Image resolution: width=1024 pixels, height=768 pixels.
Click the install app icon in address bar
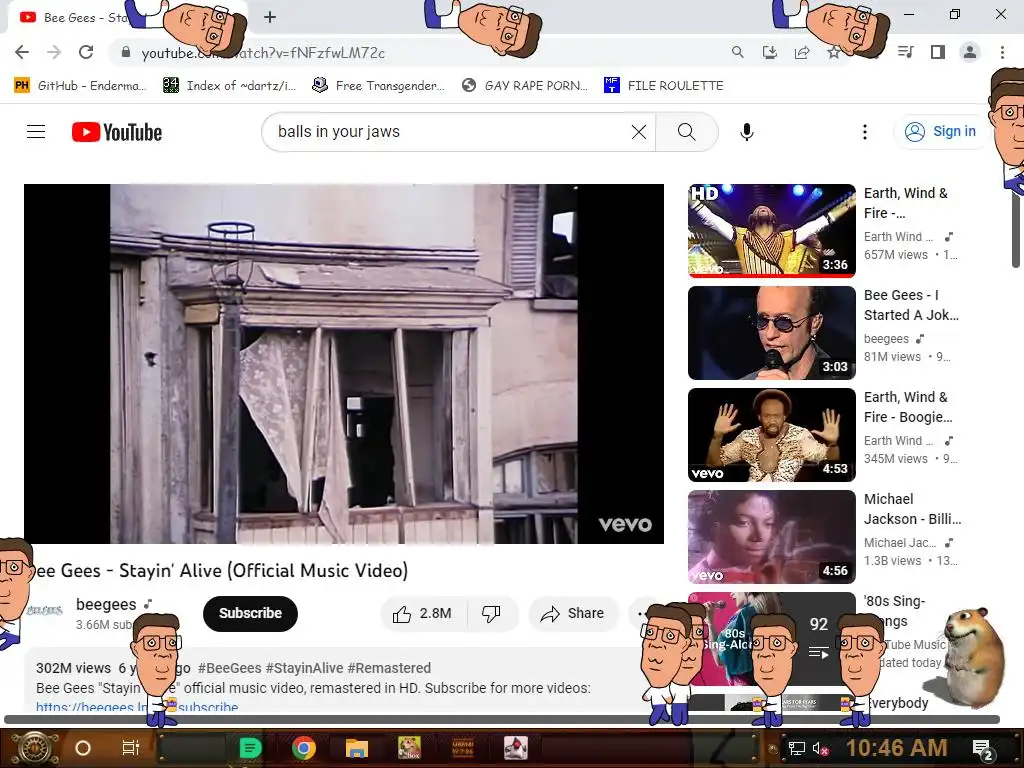click(x=769, y=52)
